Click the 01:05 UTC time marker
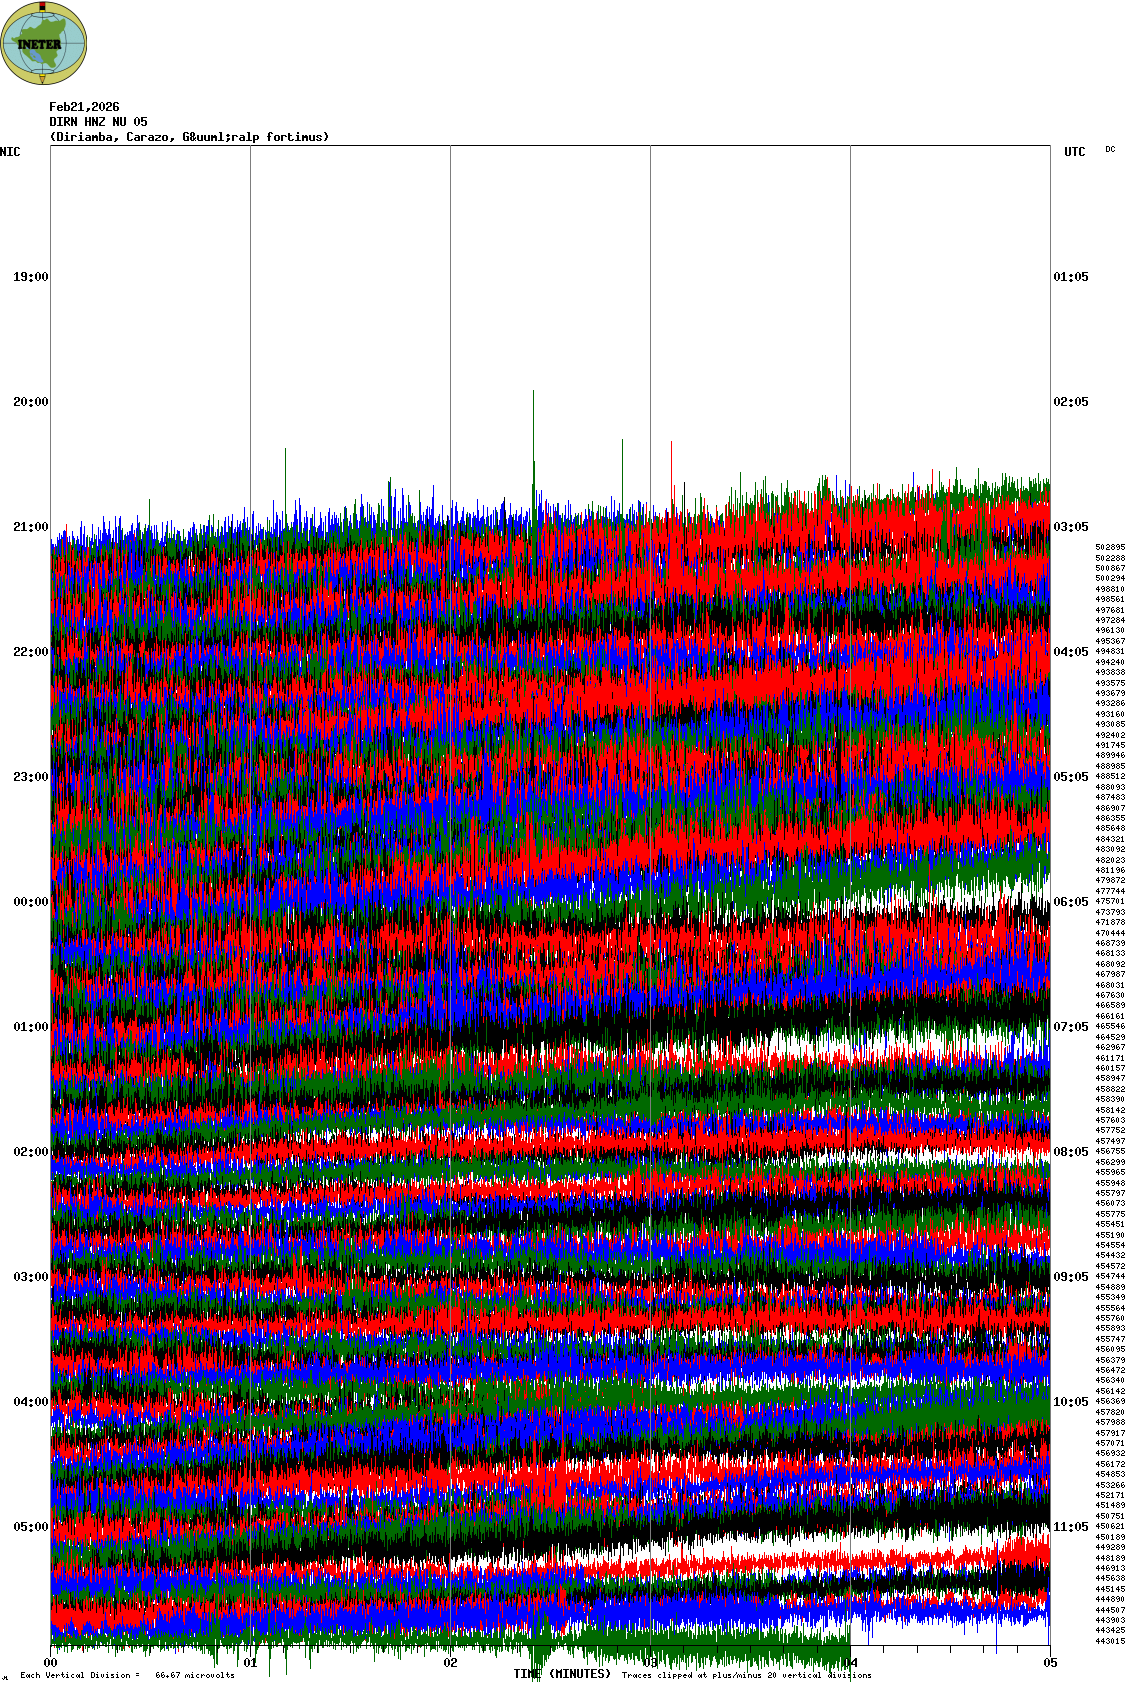This screenshot has width=1130, height=1689. (x=1071, y=277)
